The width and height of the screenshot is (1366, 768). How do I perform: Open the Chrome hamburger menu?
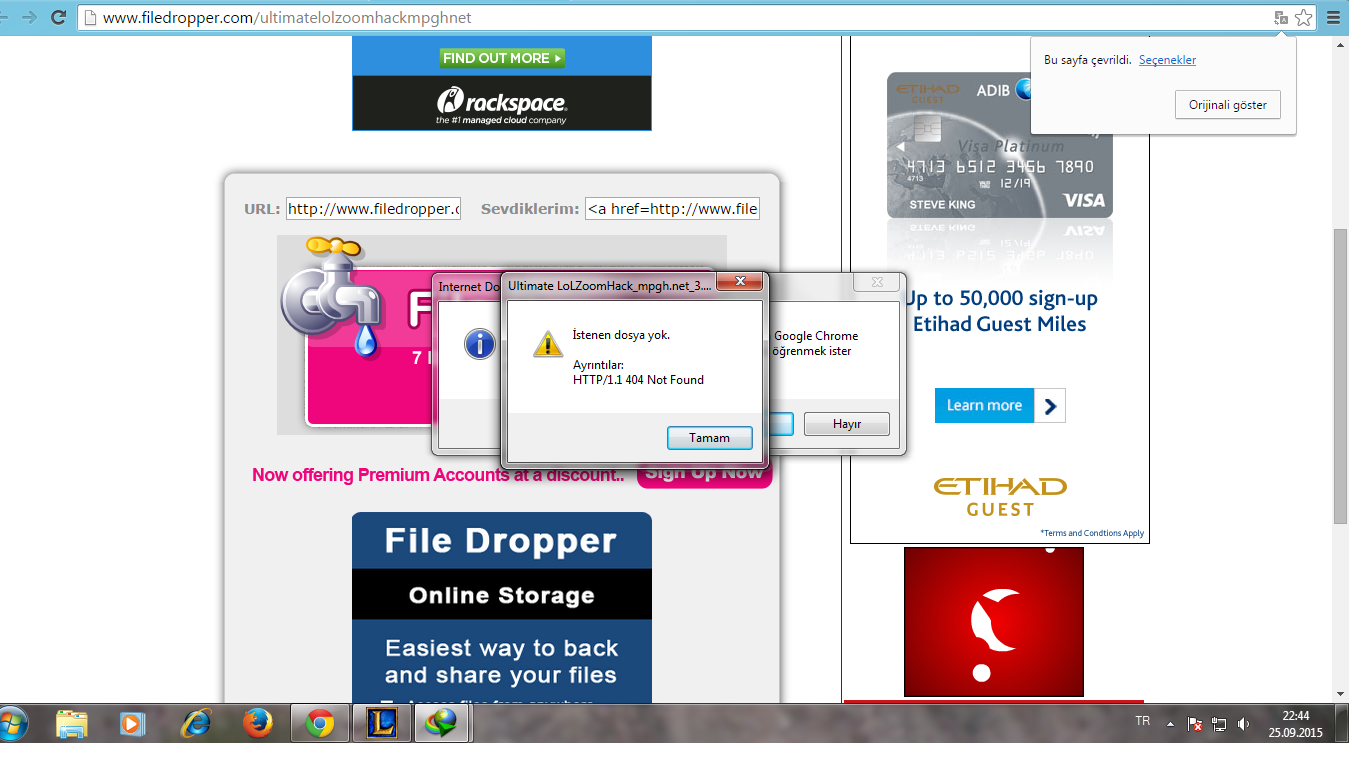point(1333,18)
